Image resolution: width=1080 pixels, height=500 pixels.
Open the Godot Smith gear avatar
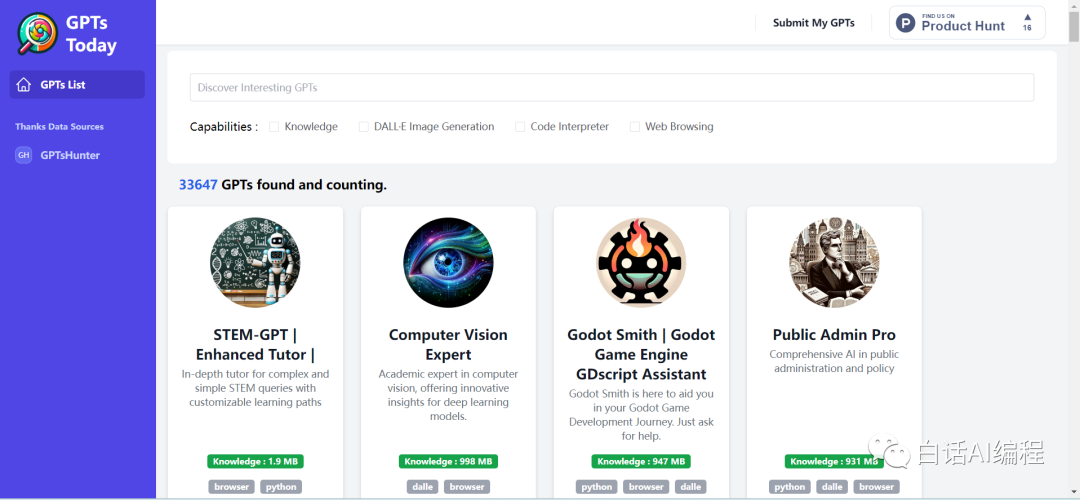coord(641,262)
